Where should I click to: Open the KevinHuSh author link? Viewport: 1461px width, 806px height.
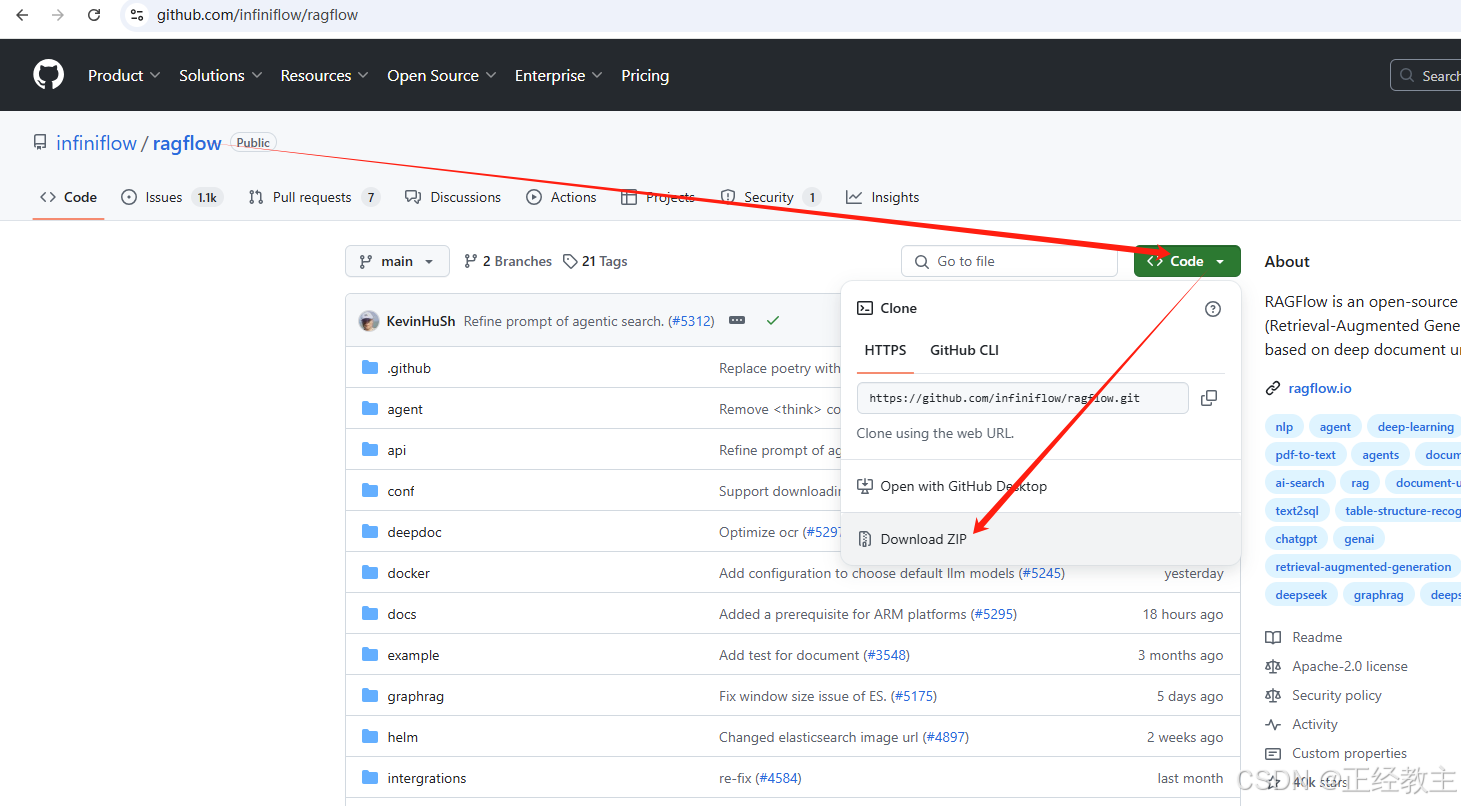pos(421,321)
